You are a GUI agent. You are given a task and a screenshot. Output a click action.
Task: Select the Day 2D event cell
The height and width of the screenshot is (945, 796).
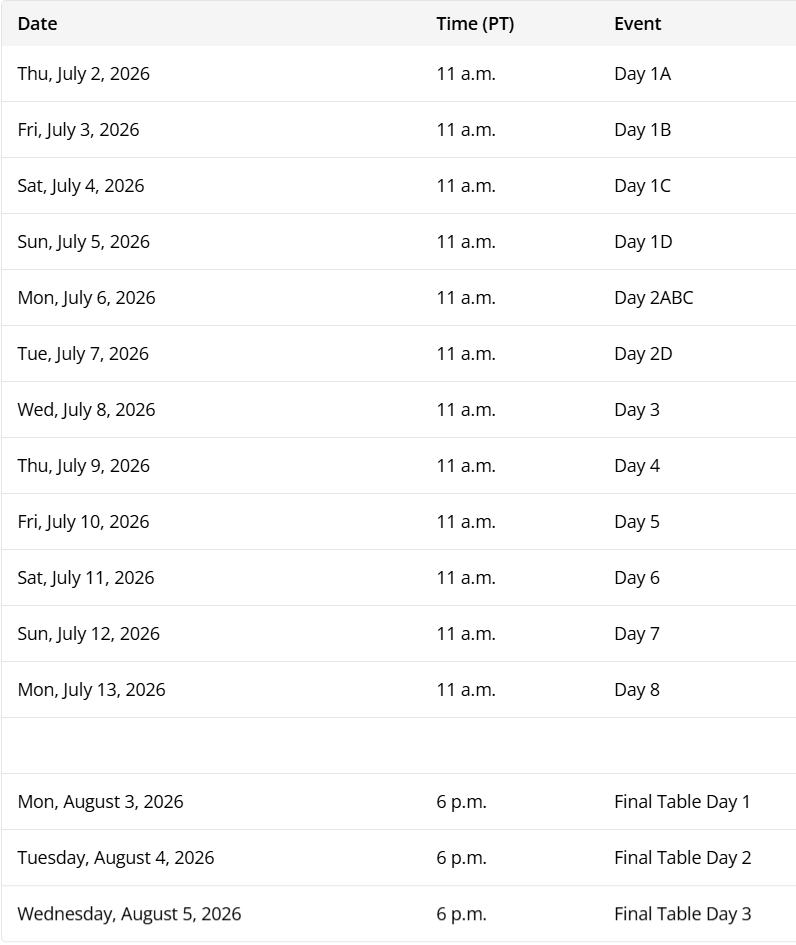(x=643, y=354)
